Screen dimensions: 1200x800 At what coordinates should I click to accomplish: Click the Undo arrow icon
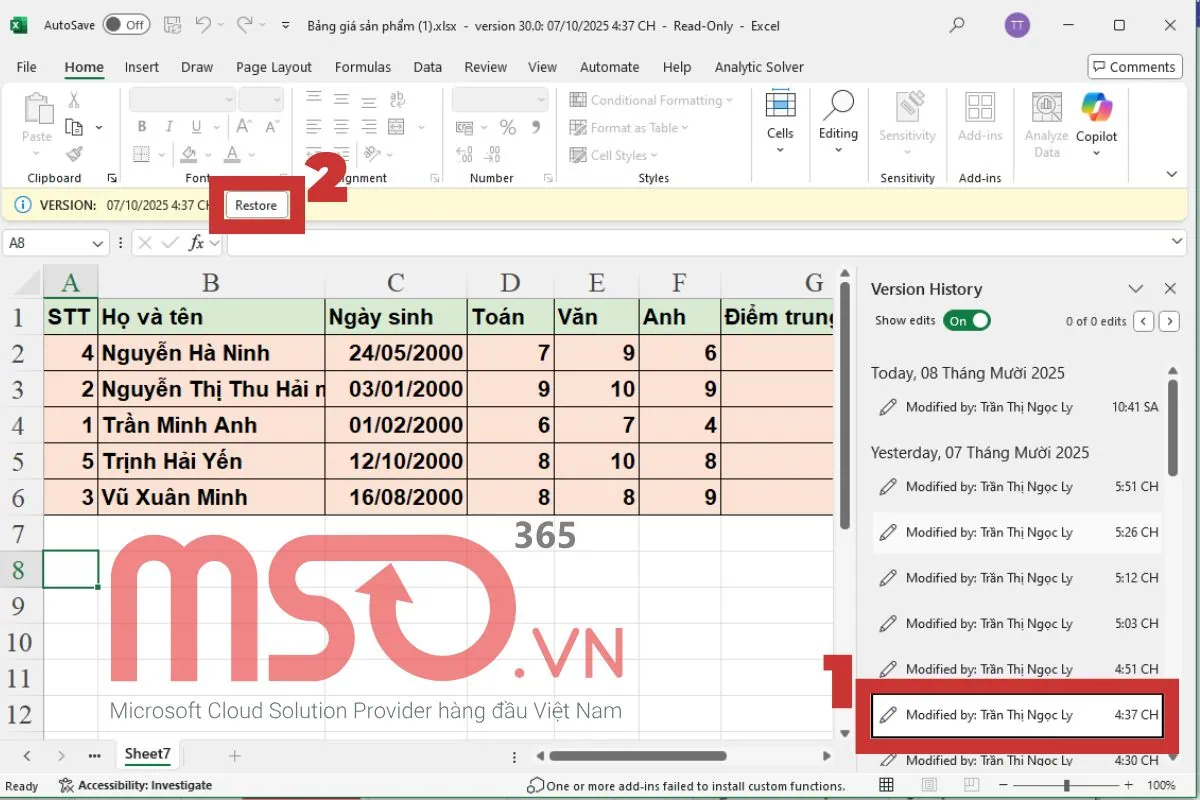point(205,25)
